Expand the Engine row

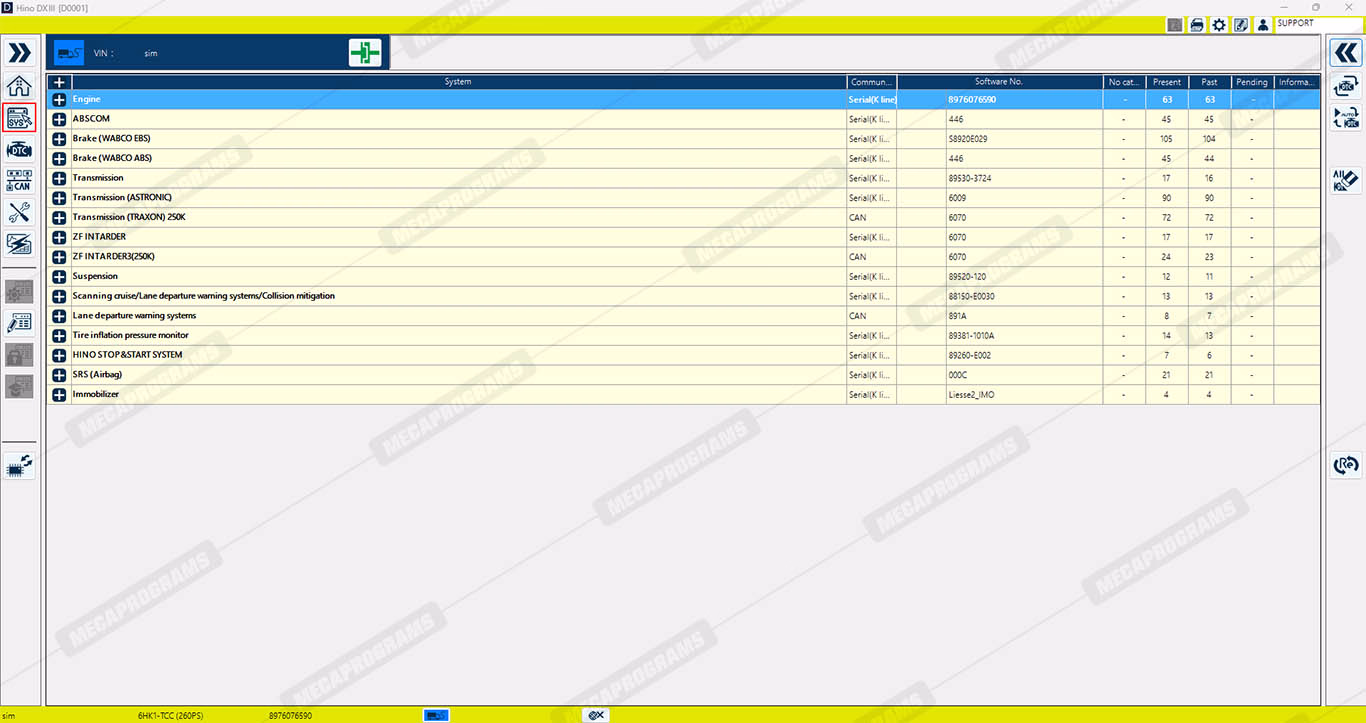59,100
